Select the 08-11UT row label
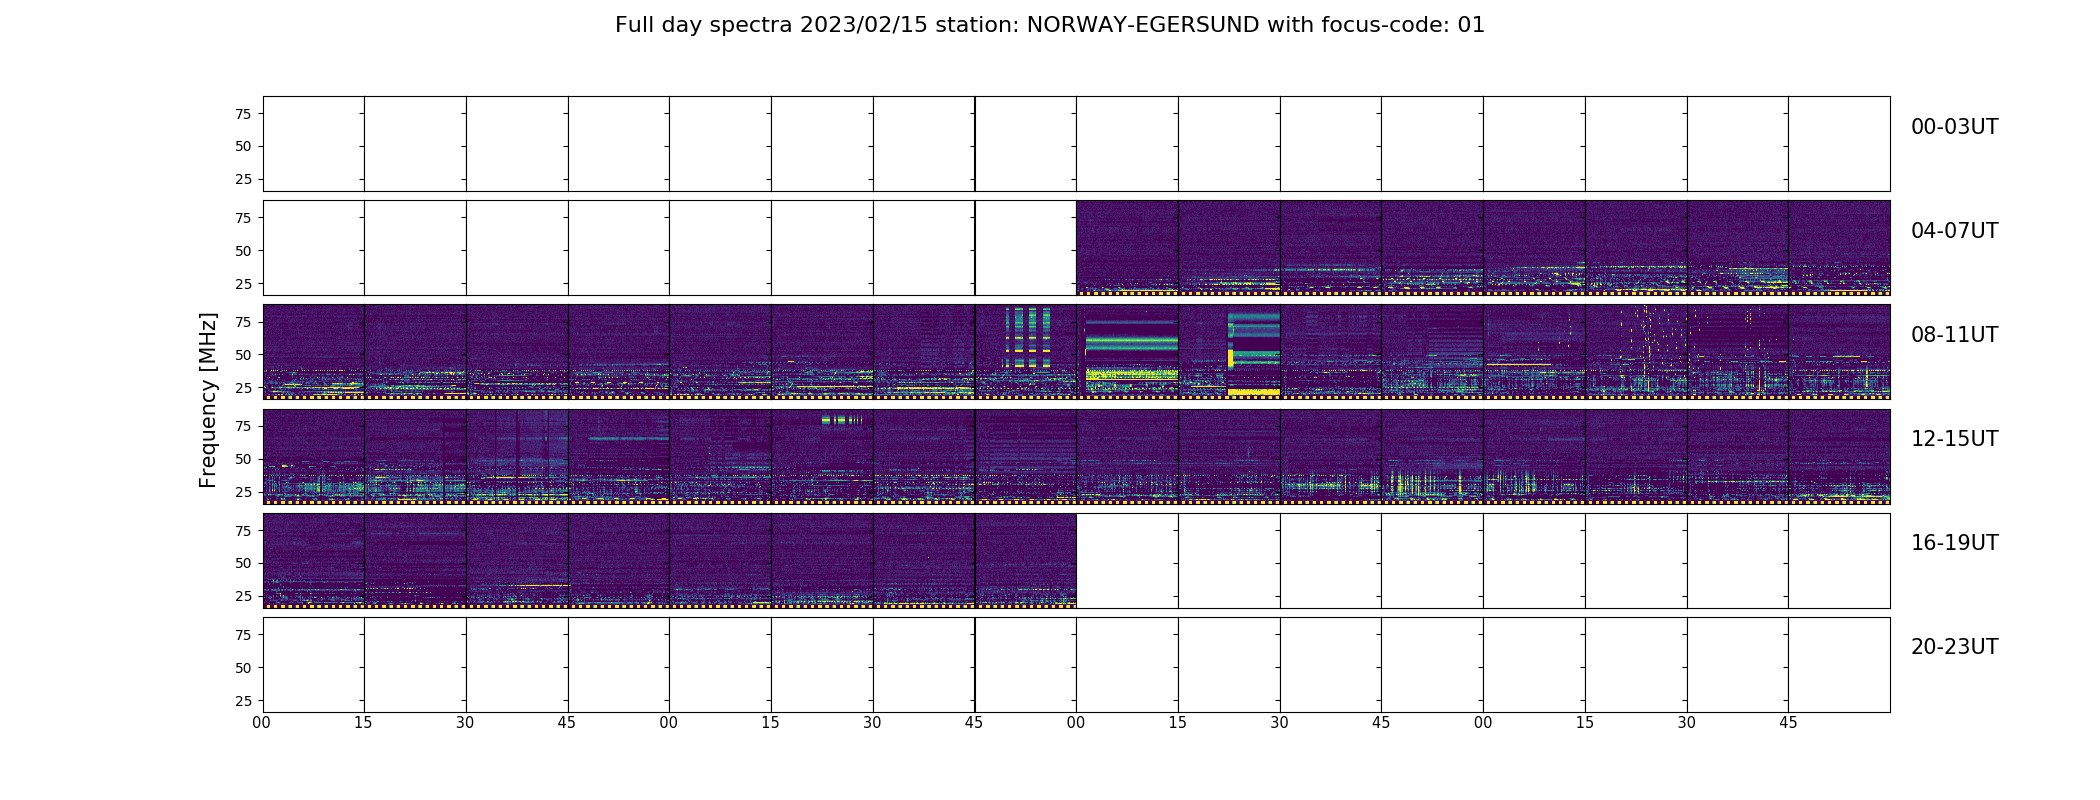The width and height of the screenshot is (2100, 800). [x=1954, y=335]
